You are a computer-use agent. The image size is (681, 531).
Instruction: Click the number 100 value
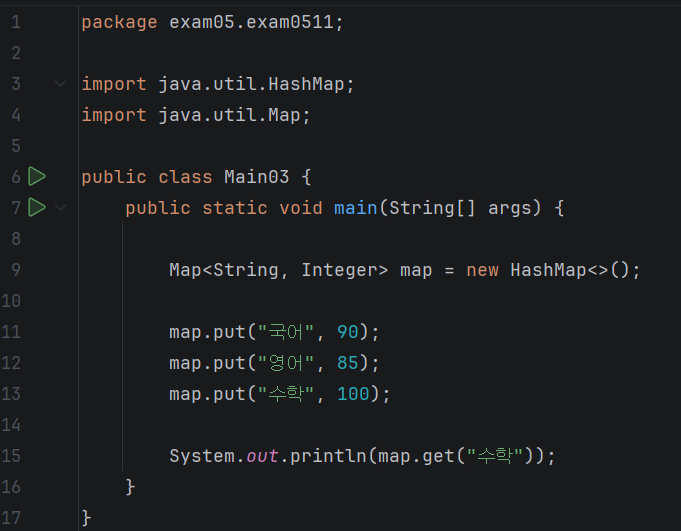[x=353, y=394]
